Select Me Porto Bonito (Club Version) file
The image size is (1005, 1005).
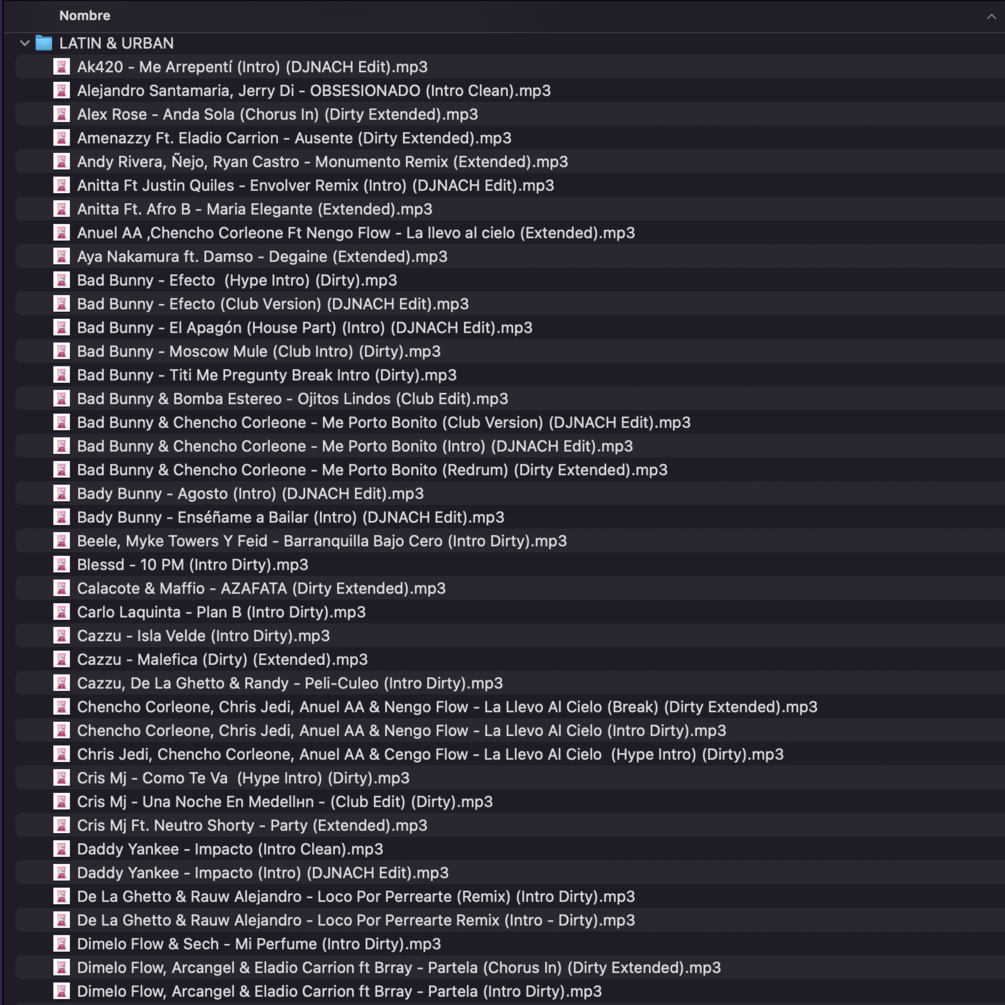[x=384, y=422]
